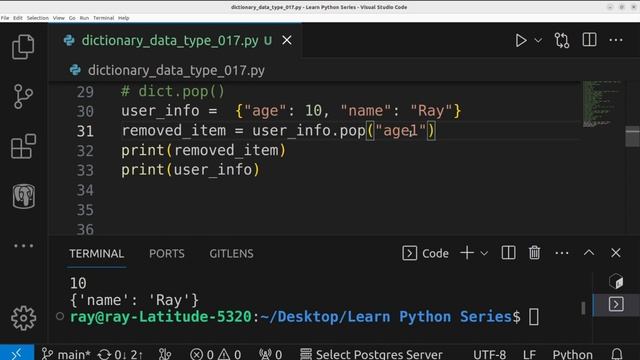This screenshot has width=640, height=360.
Task: Open the new terminal launch profile dropdown
Action: [484, 253]
